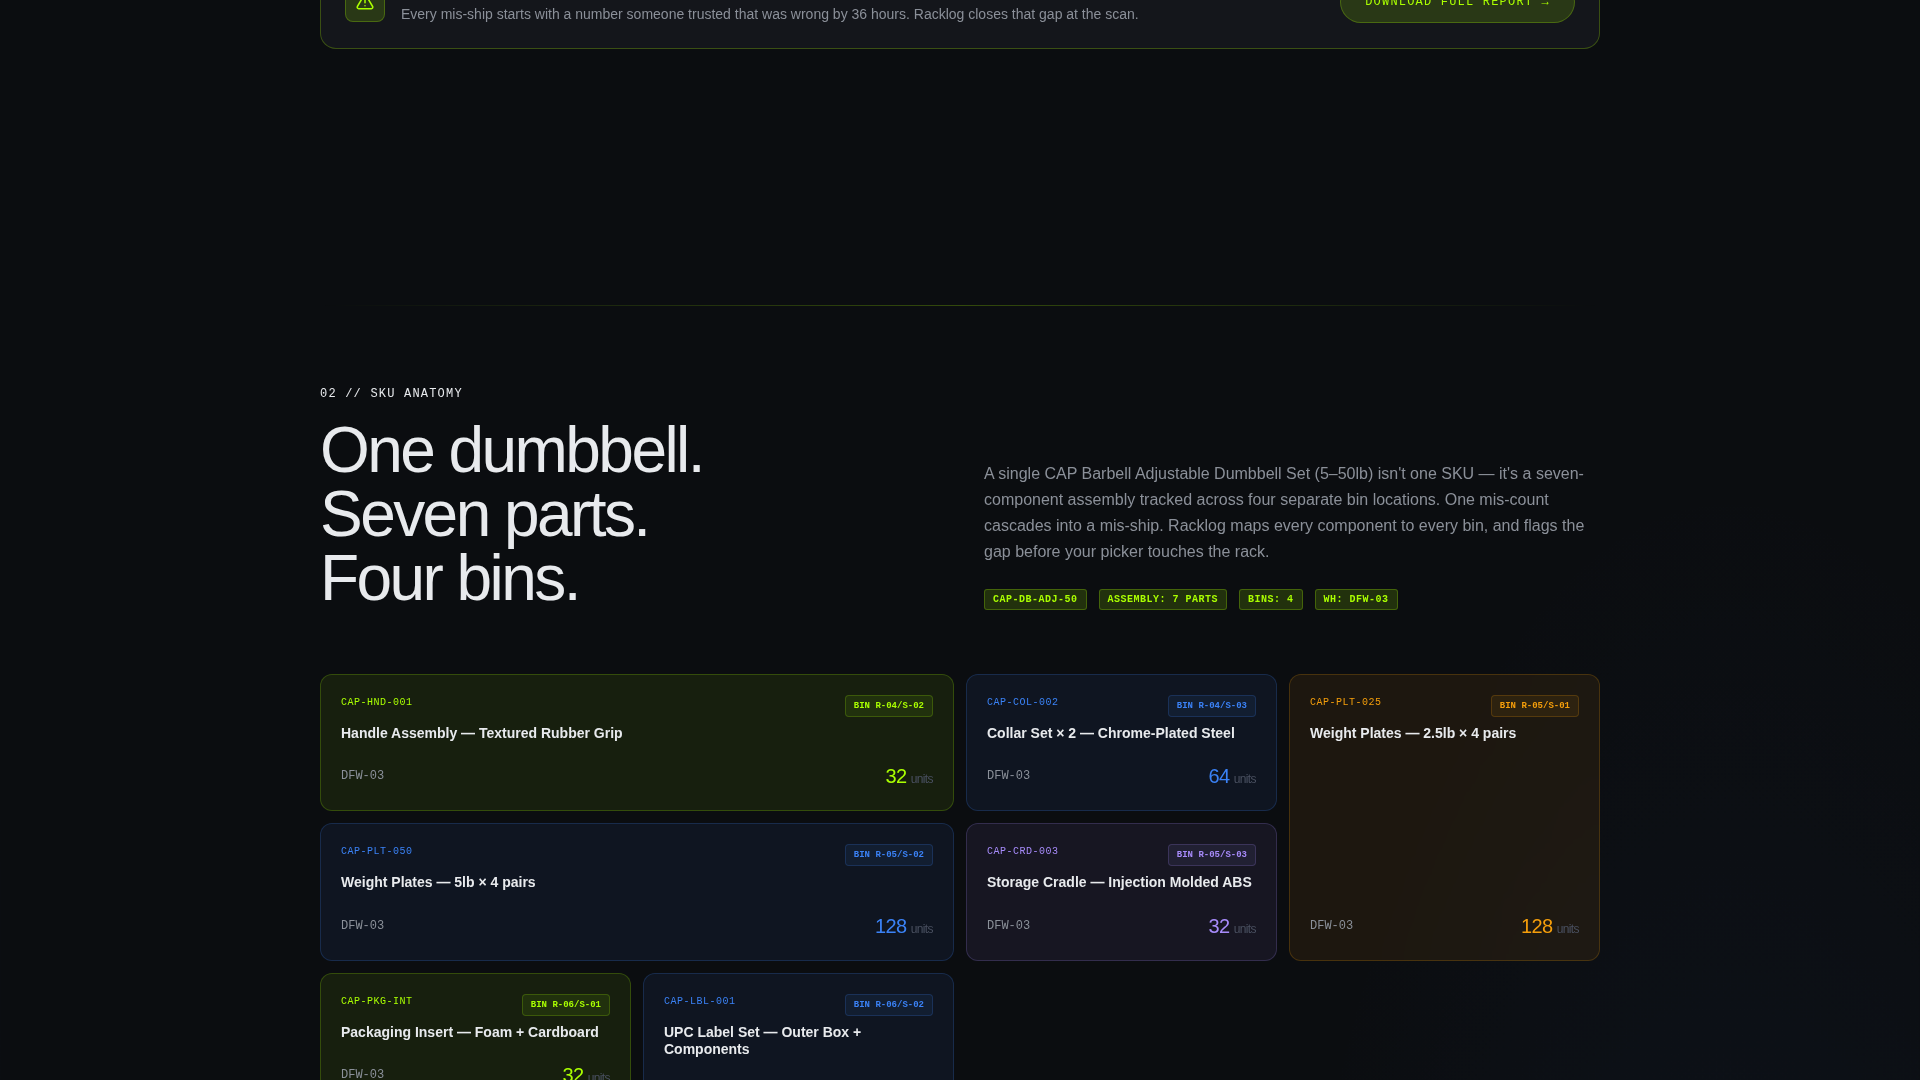Click the BIN R-04/S-03 badge
This screenshot has width=1920, height=1080.
point(1212,706)
